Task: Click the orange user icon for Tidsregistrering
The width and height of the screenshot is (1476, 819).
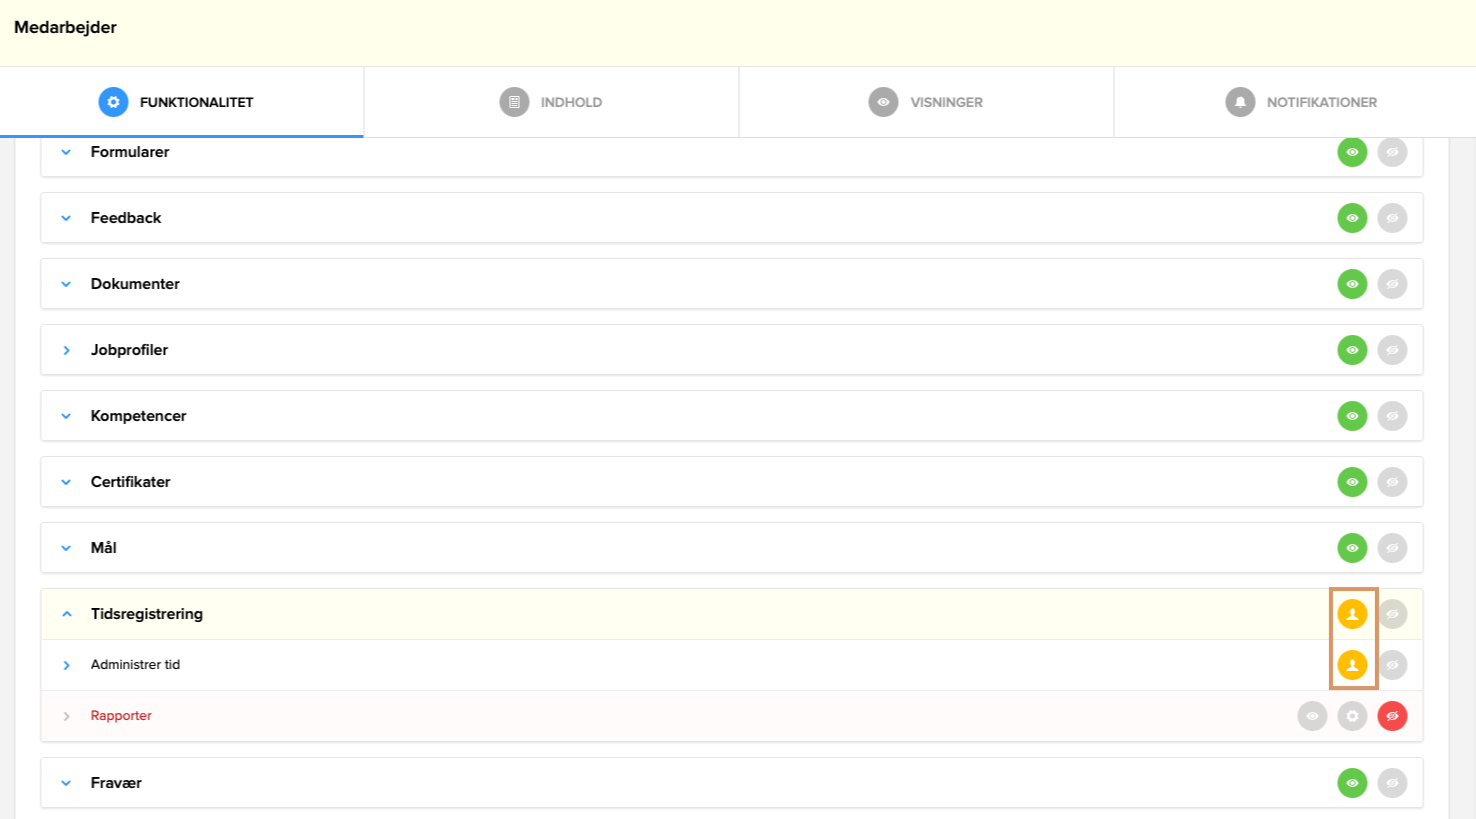Action: coord(1352,614)
